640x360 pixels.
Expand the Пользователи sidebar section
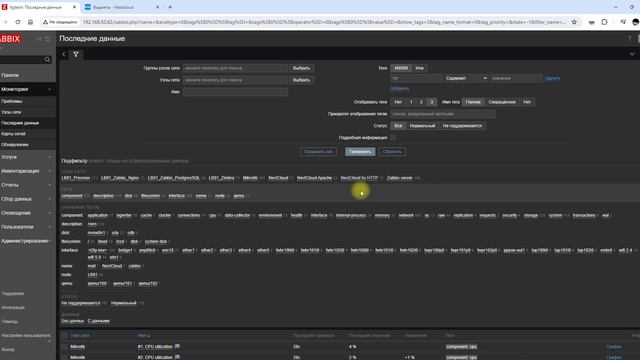[x=28, y=227]
